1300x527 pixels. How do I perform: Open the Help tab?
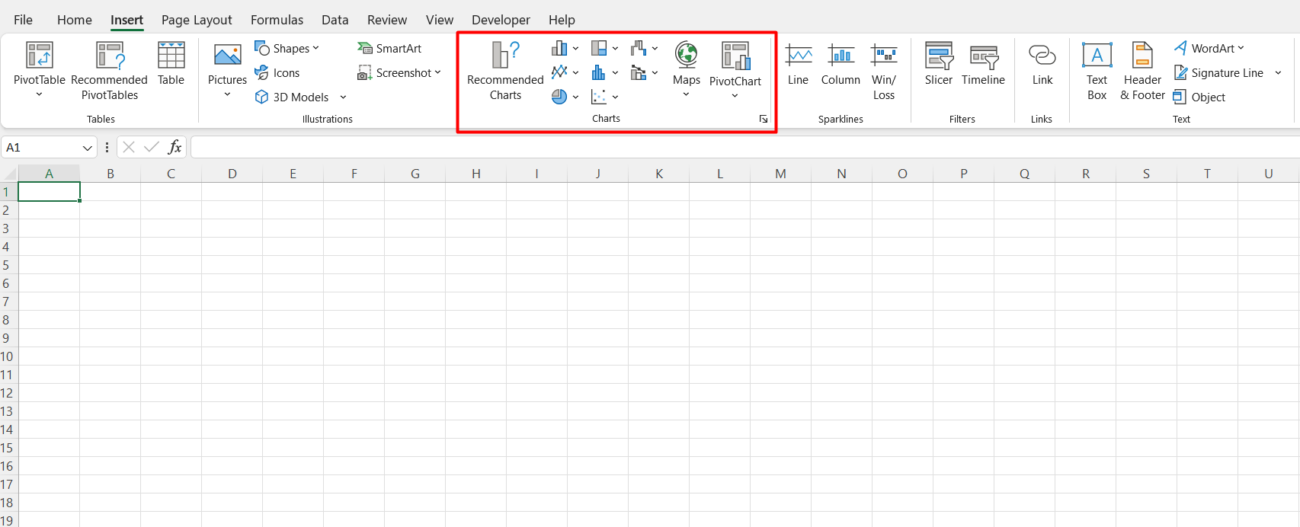click(562, 19)
